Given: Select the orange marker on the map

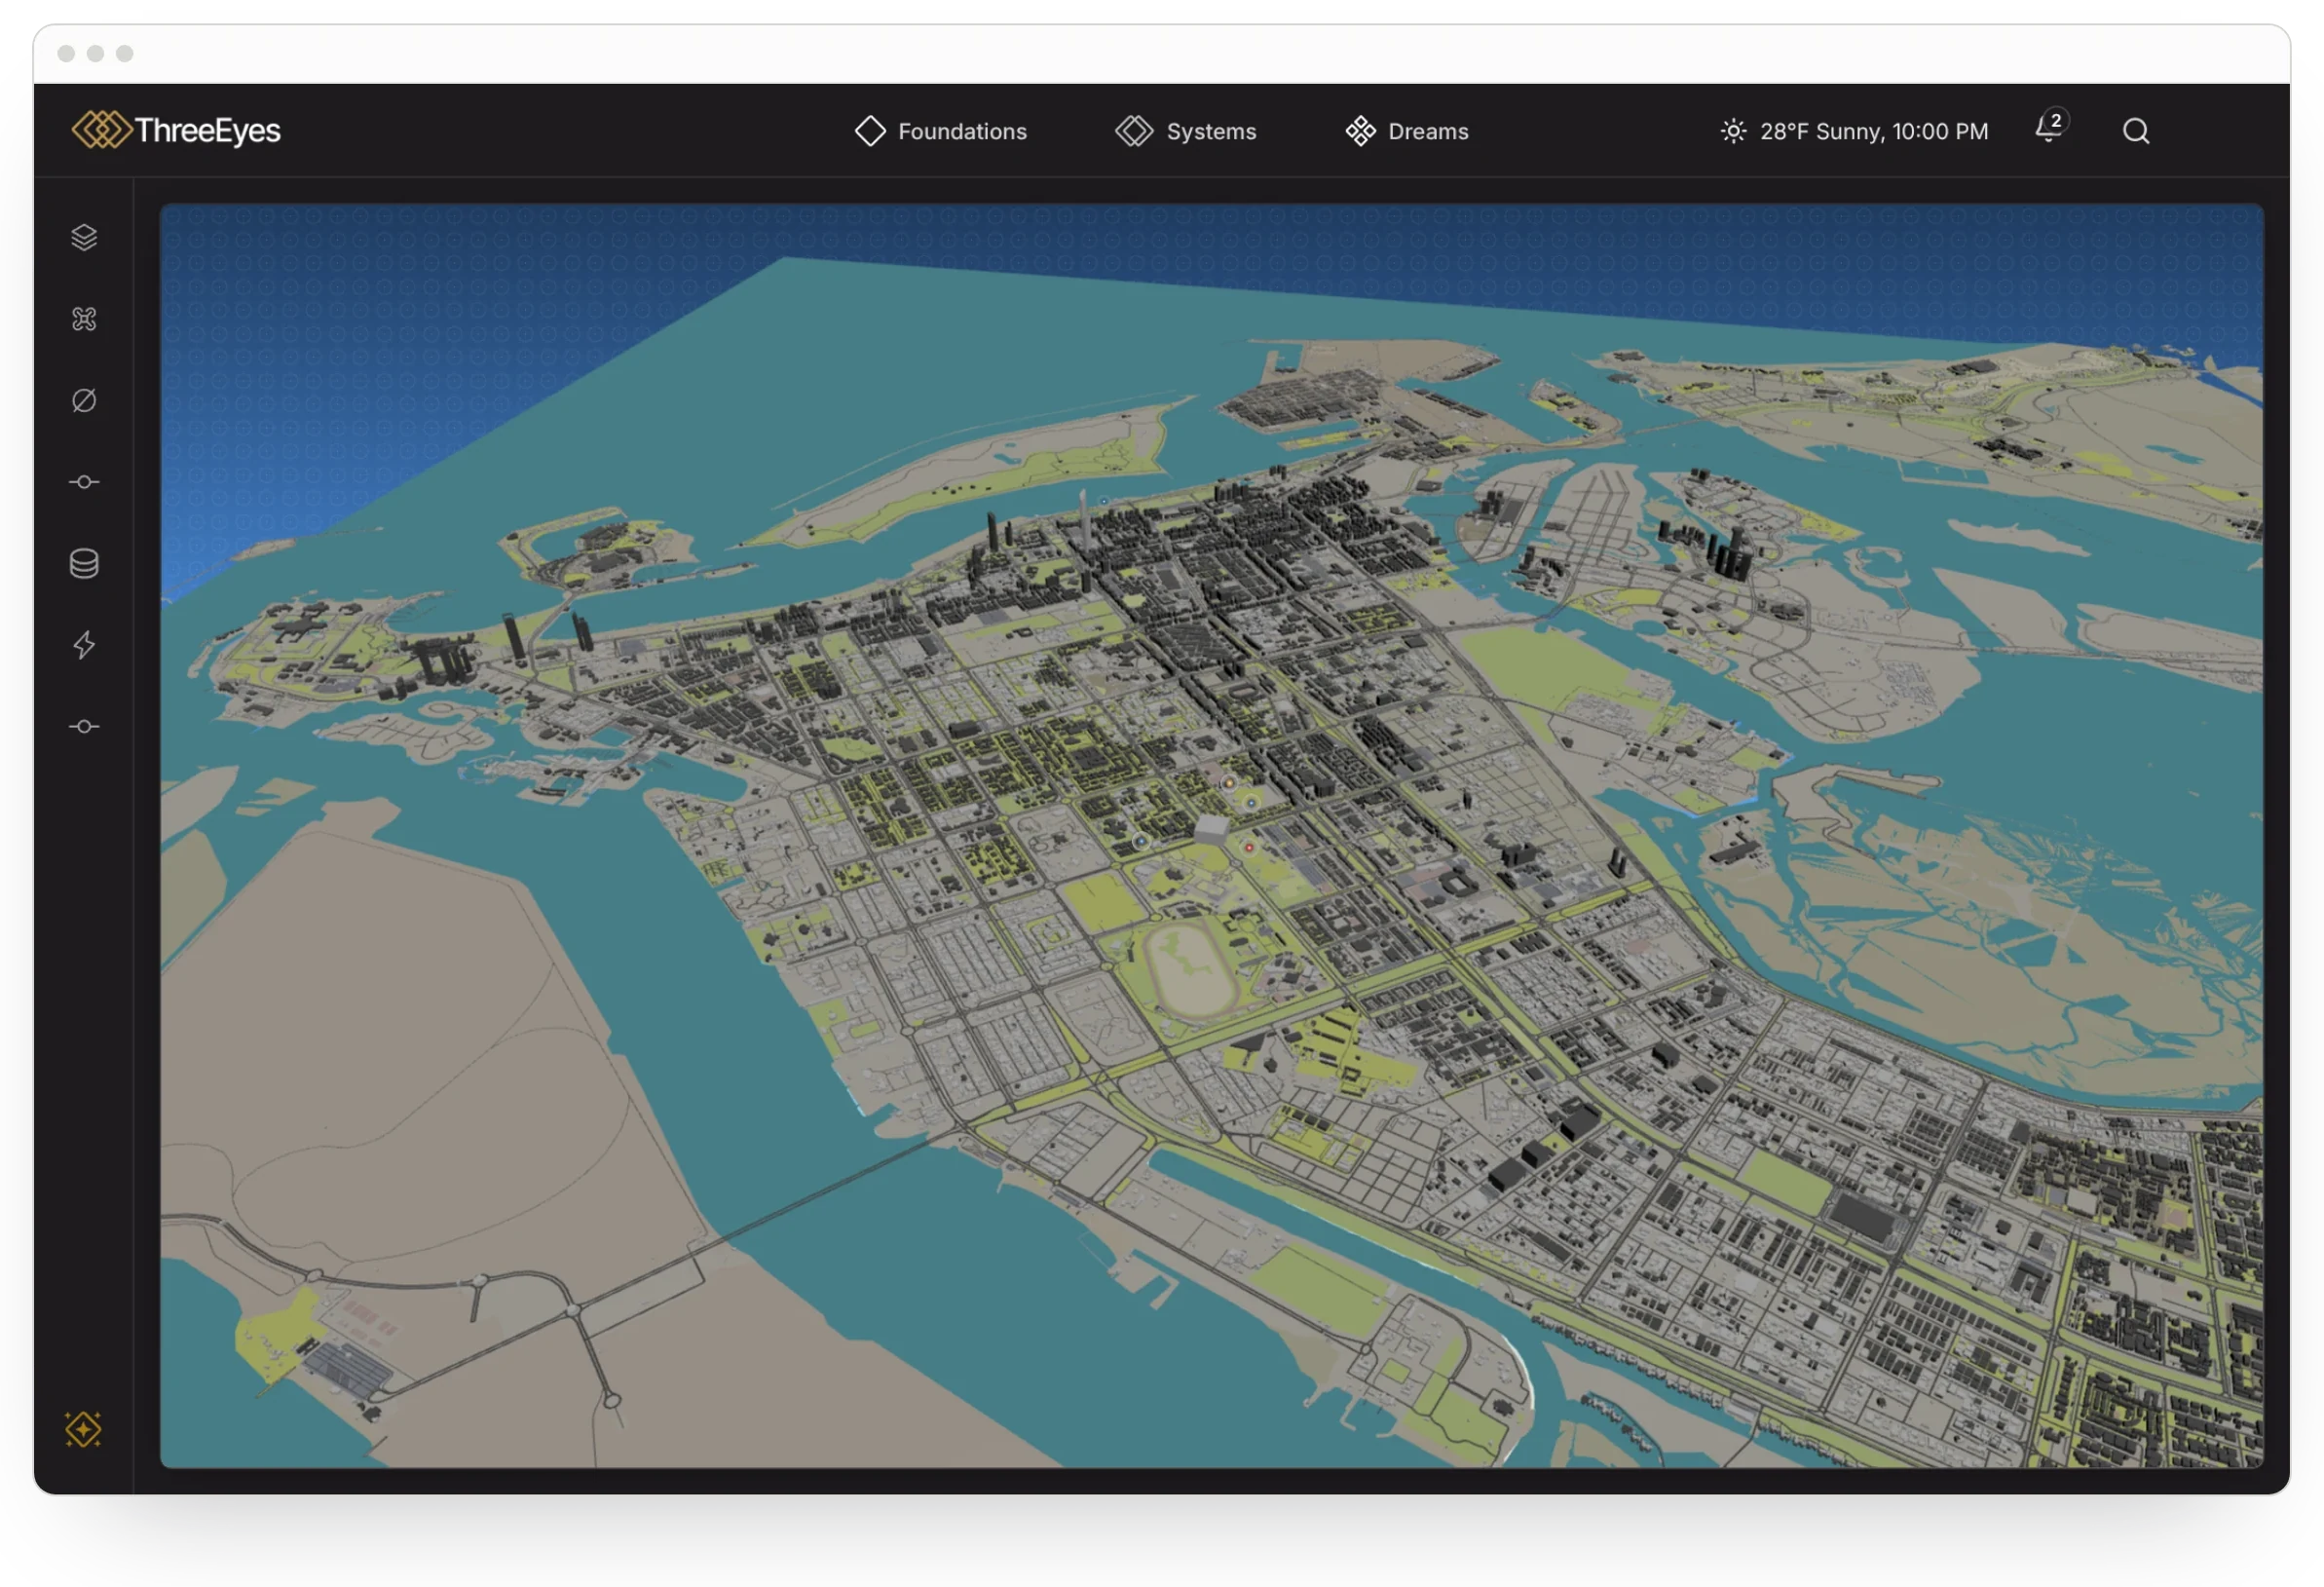Looking at the screenshot, I should click(1228, 783).
